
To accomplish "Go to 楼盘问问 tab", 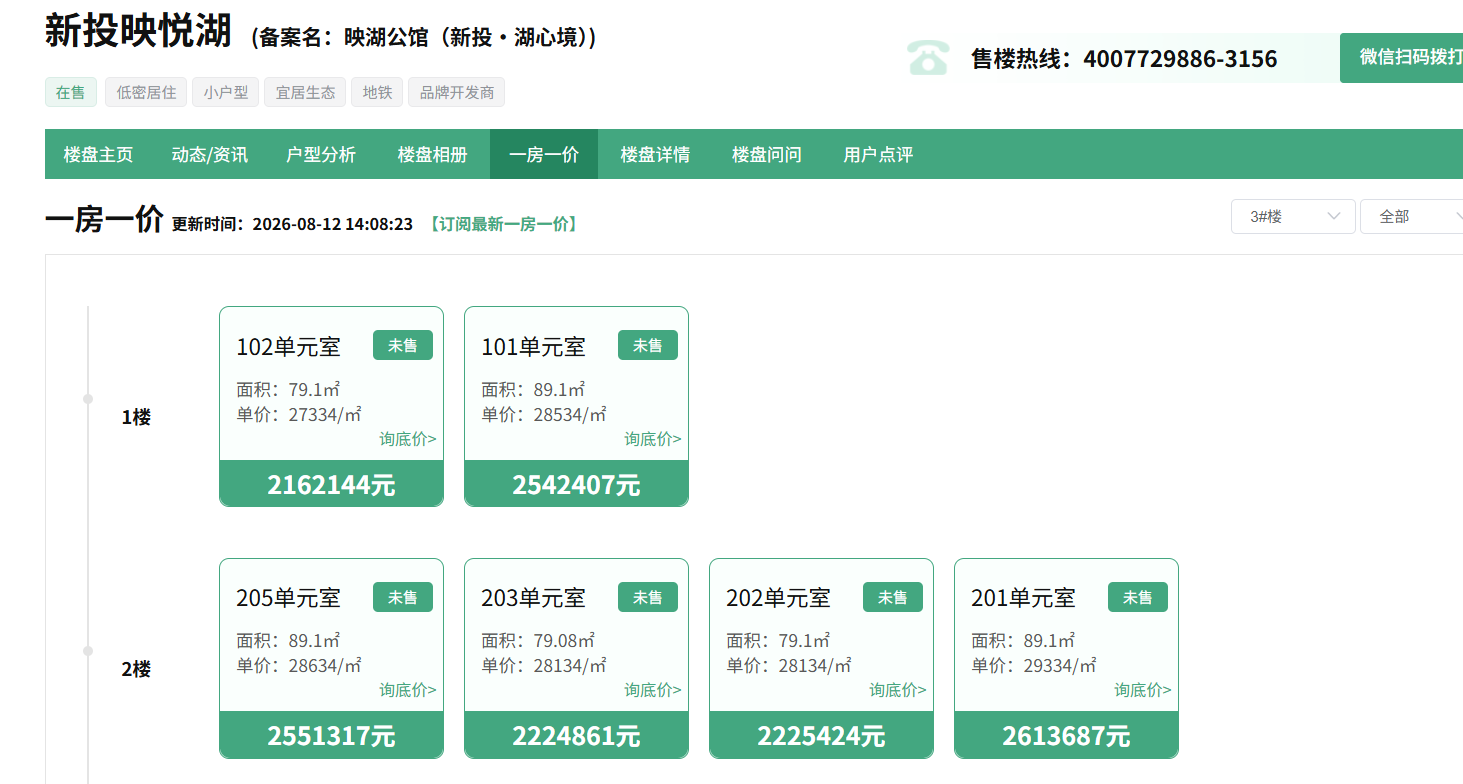I will [767, 155].
